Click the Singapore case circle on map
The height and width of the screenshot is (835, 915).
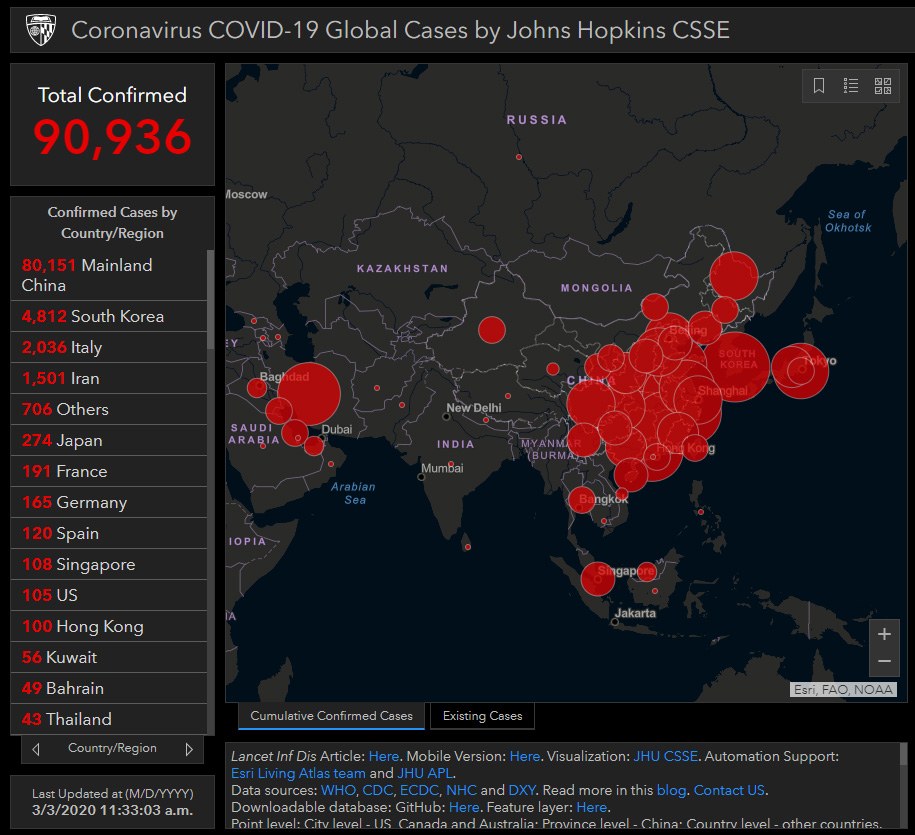click(x=598, y=579)
